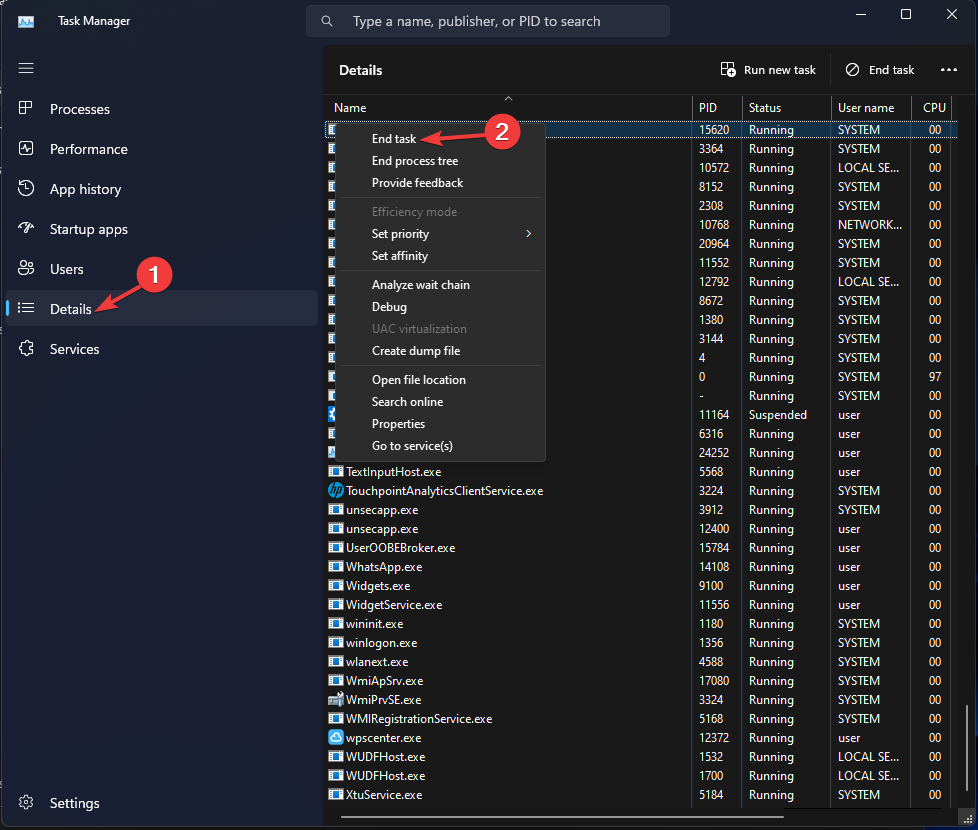Click the UserOOBEBroker.exe process icon
Screen dimensions: 978x830
point(336,547)
